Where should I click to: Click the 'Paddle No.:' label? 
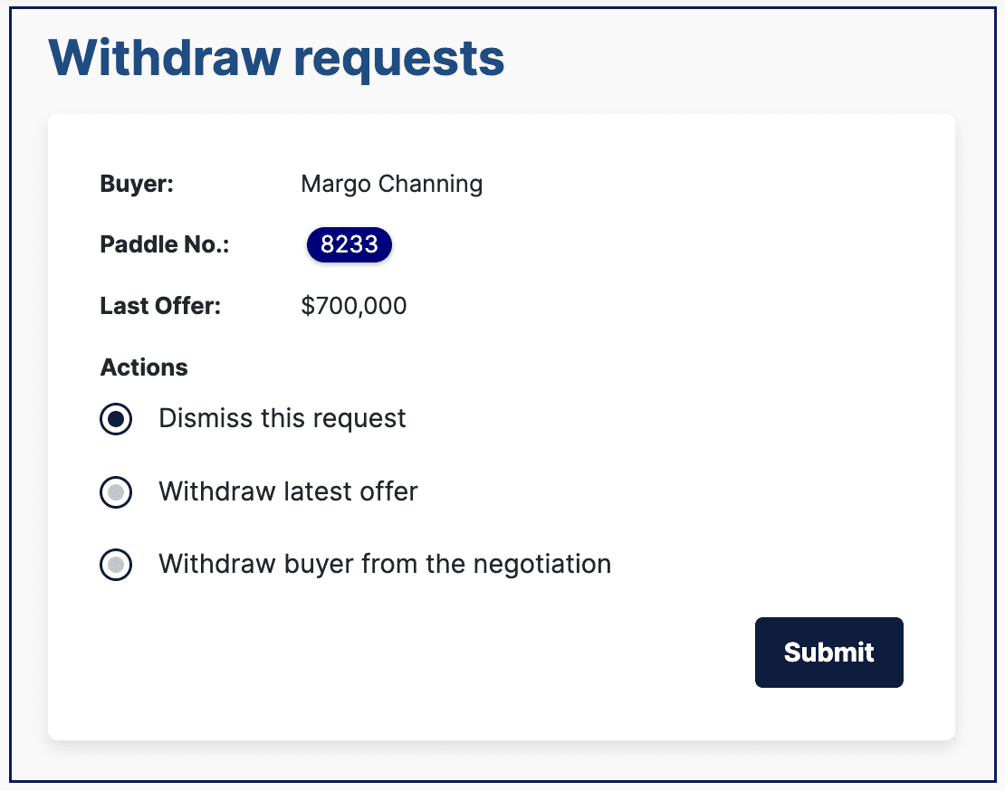(x=163, y=244)
